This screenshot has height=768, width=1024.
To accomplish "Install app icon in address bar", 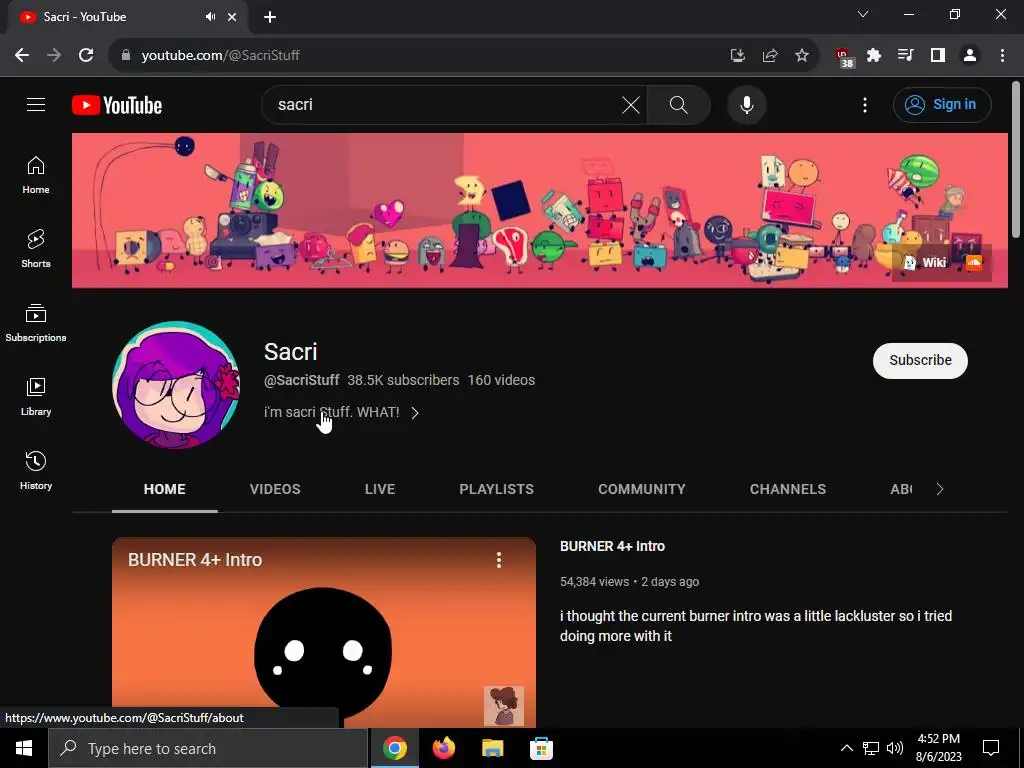I will coord(738,56).
